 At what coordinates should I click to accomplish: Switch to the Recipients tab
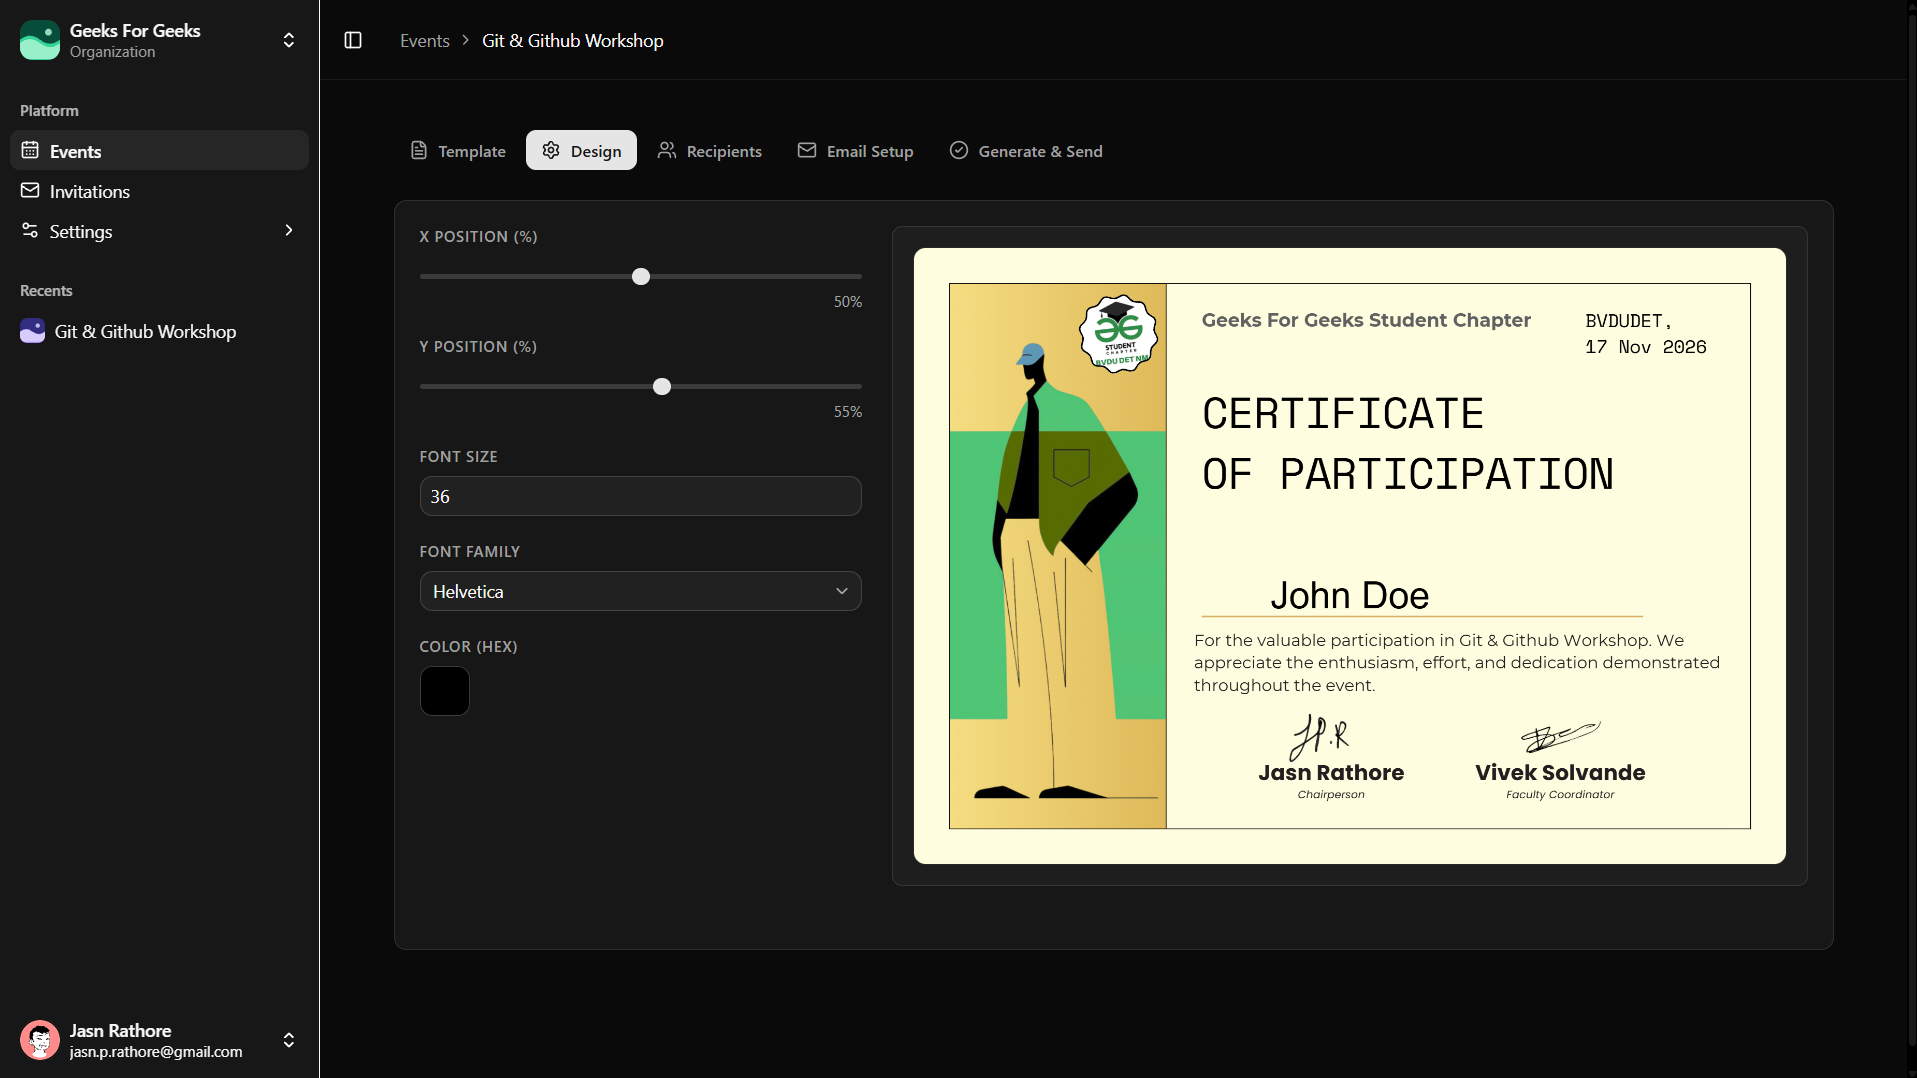[x=710, y=150]
